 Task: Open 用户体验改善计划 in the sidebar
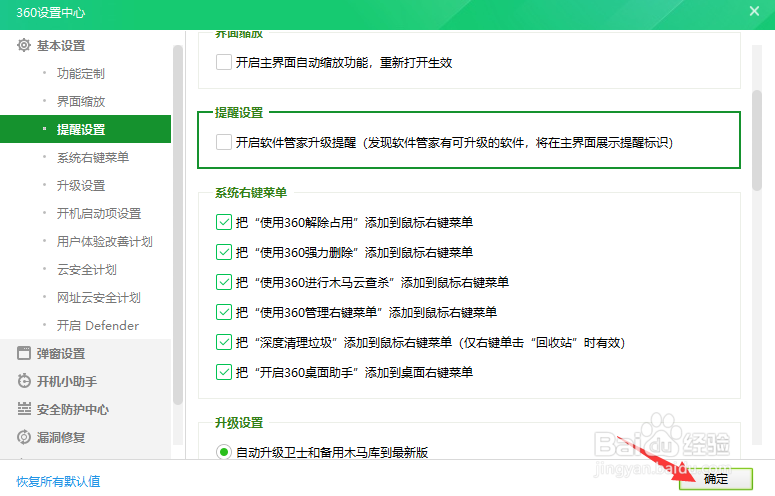point(104,242)
